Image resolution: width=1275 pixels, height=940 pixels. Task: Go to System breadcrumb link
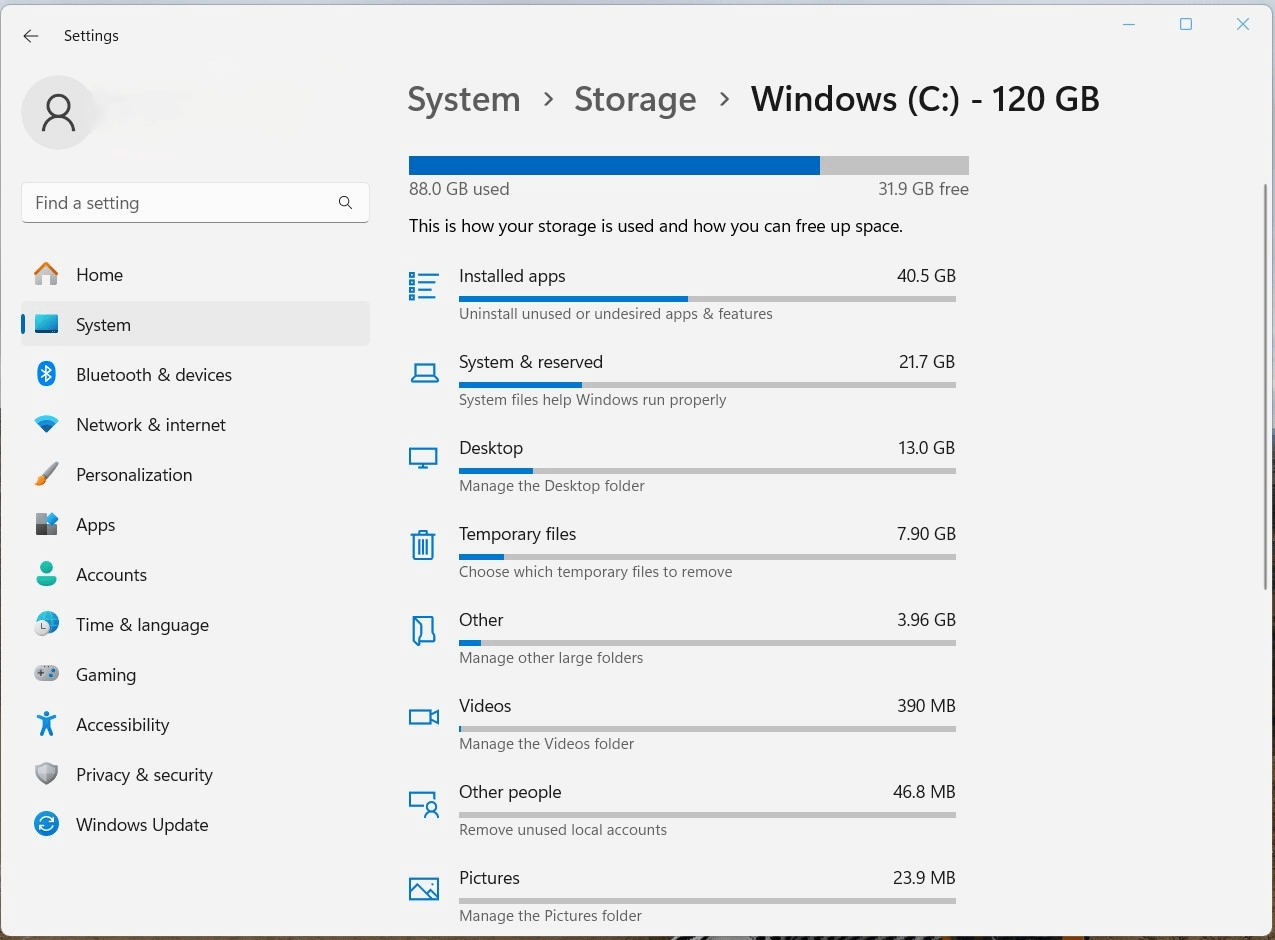[x=464, y=99]
